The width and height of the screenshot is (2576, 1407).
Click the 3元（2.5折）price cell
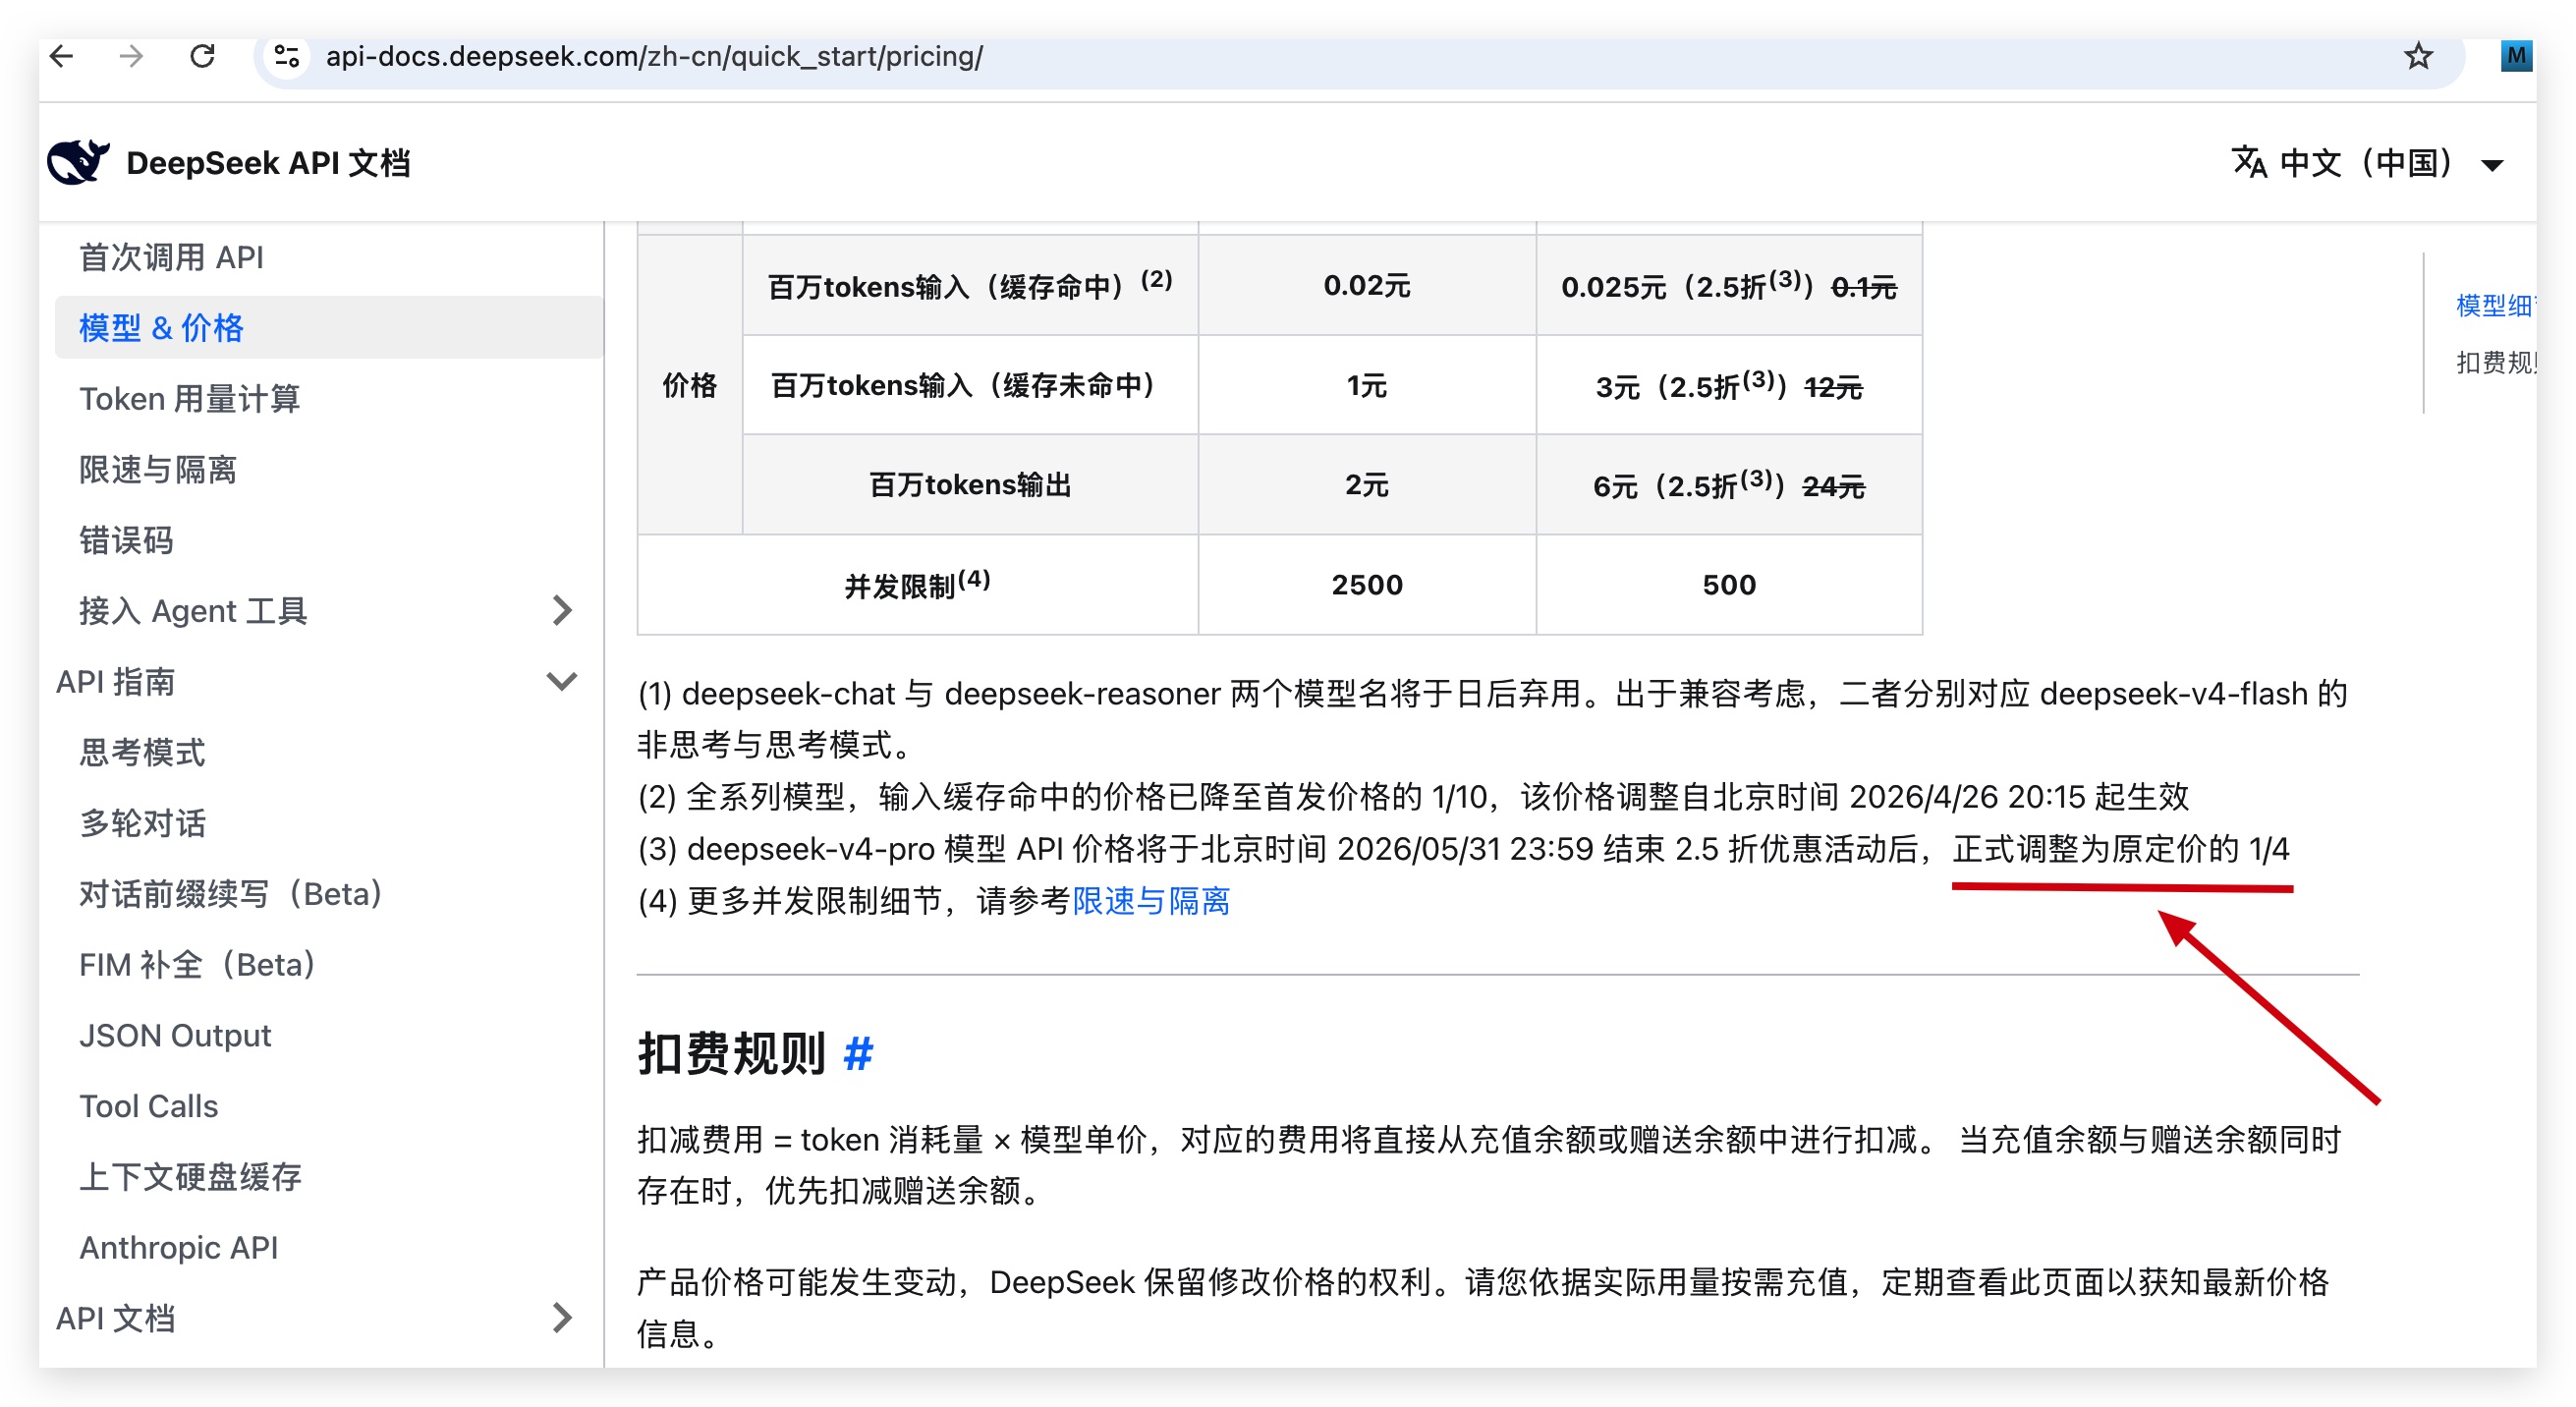point(1729,385)
